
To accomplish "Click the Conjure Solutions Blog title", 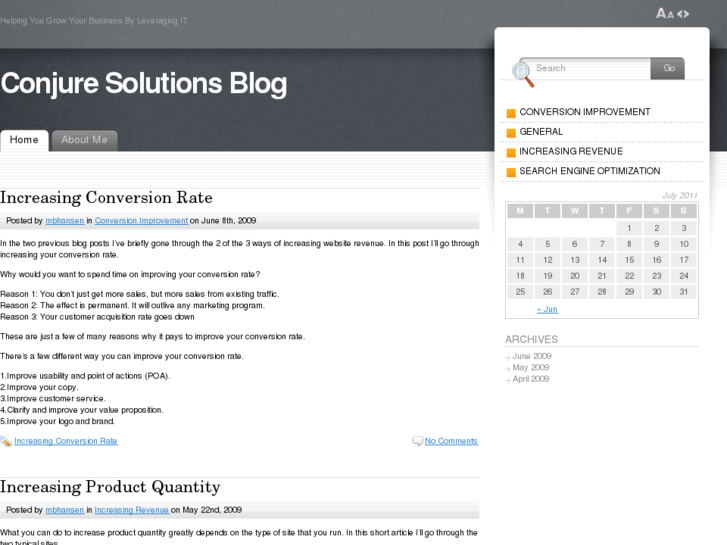I will [x=144, y=84].
